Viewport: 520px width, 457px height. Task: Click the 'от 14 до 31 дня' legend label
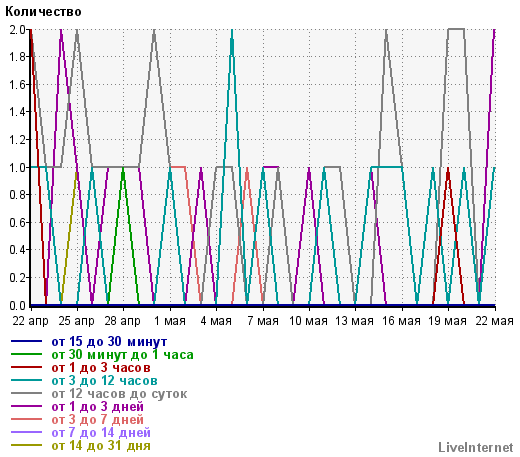101,446
